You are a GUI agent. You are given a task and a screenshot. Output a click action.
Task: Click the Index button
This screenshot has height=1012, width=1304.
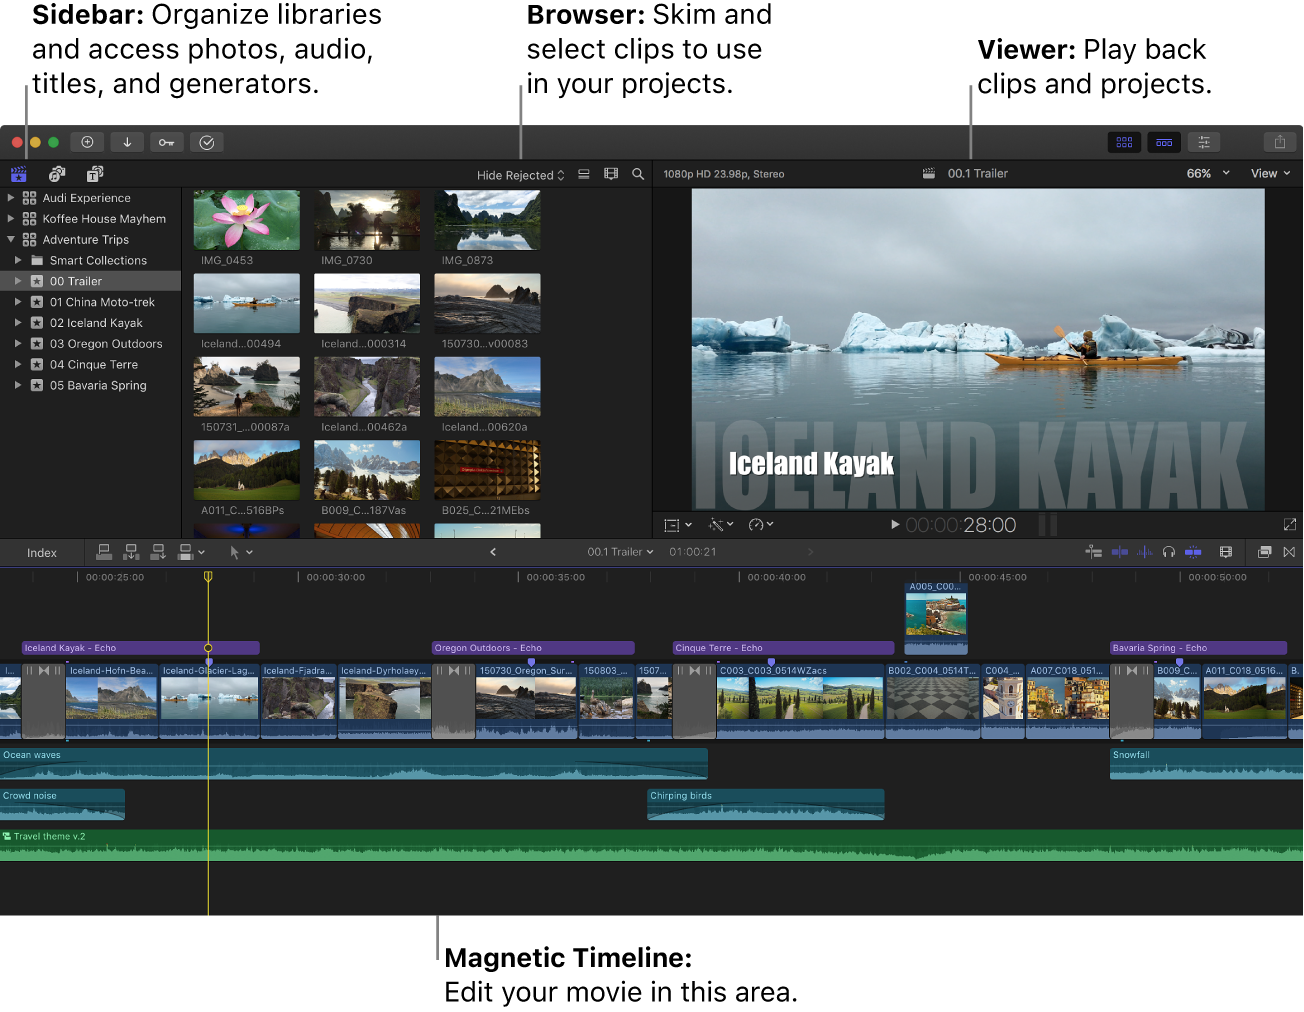click(x=42, y=552)
